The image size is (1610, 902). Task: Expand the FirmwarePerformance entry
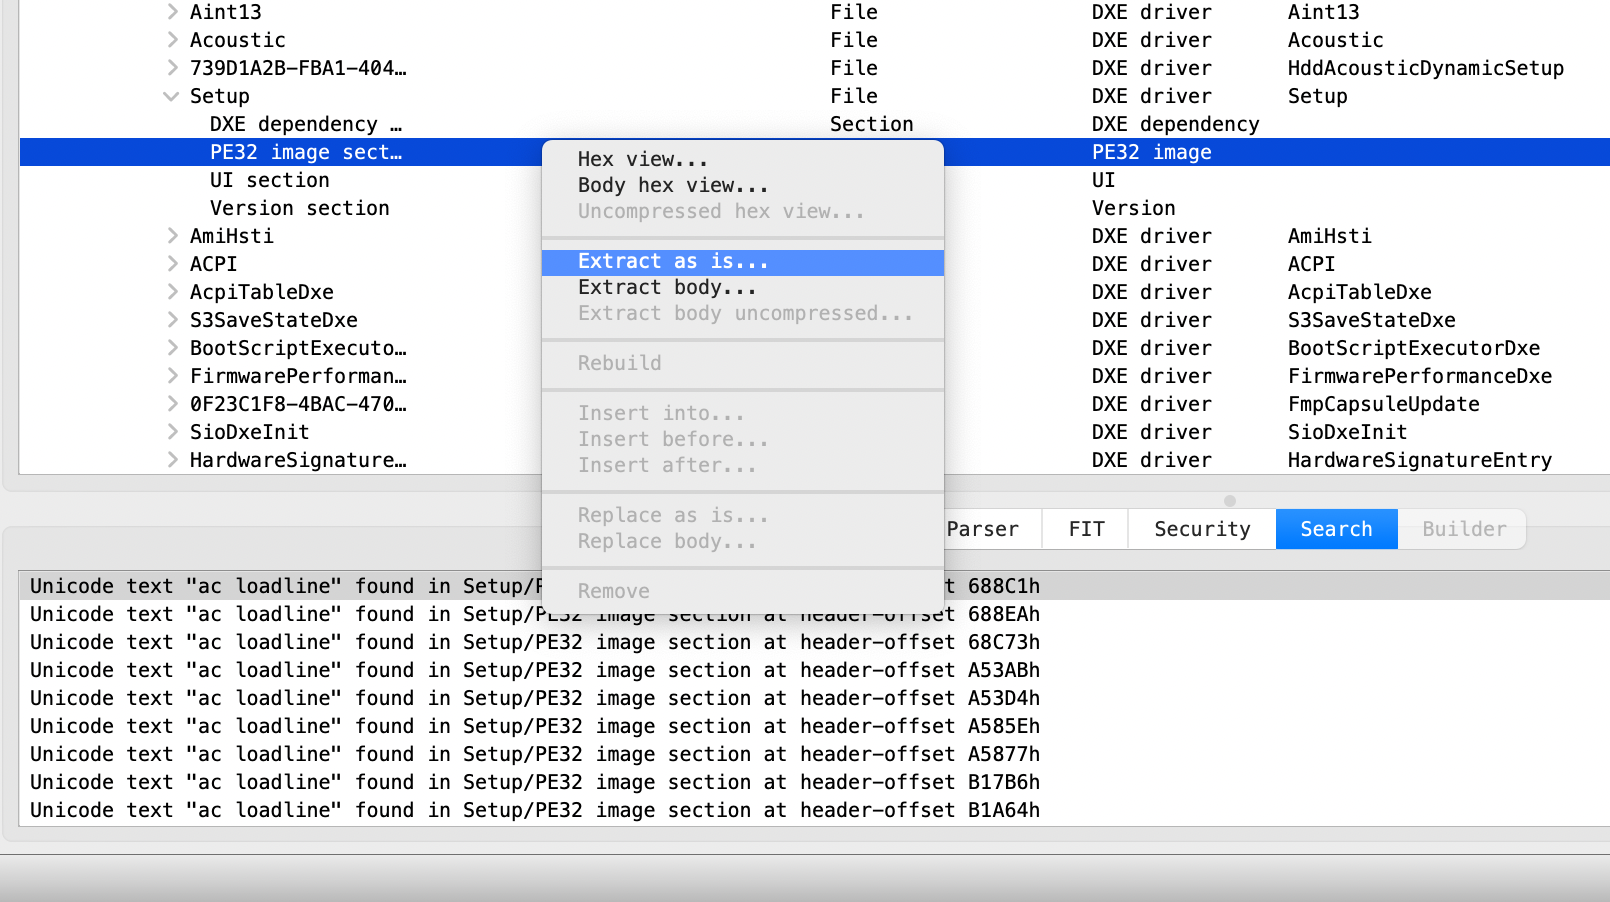[x=174, y=376]
